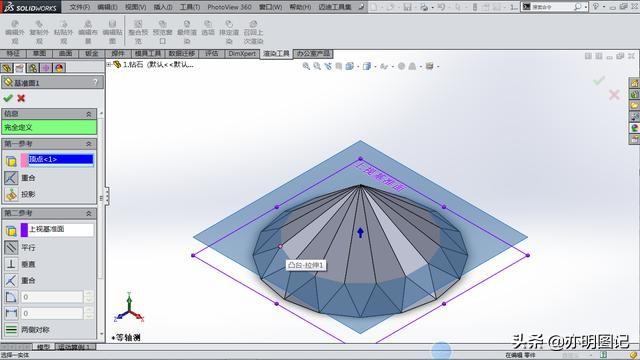This screenshot has height=360, width=640.
Task: Expand the 1.钻石 feature tree node
Action: (x=109, y=64)
